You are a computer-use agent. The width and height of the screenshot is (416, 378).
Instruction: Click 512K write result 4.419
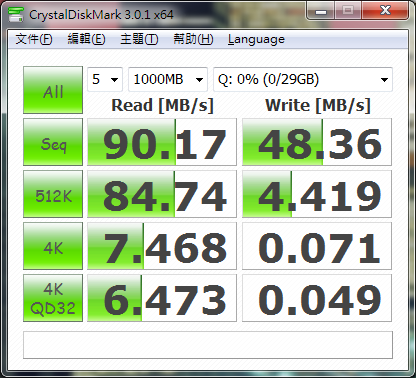[317, 194]
